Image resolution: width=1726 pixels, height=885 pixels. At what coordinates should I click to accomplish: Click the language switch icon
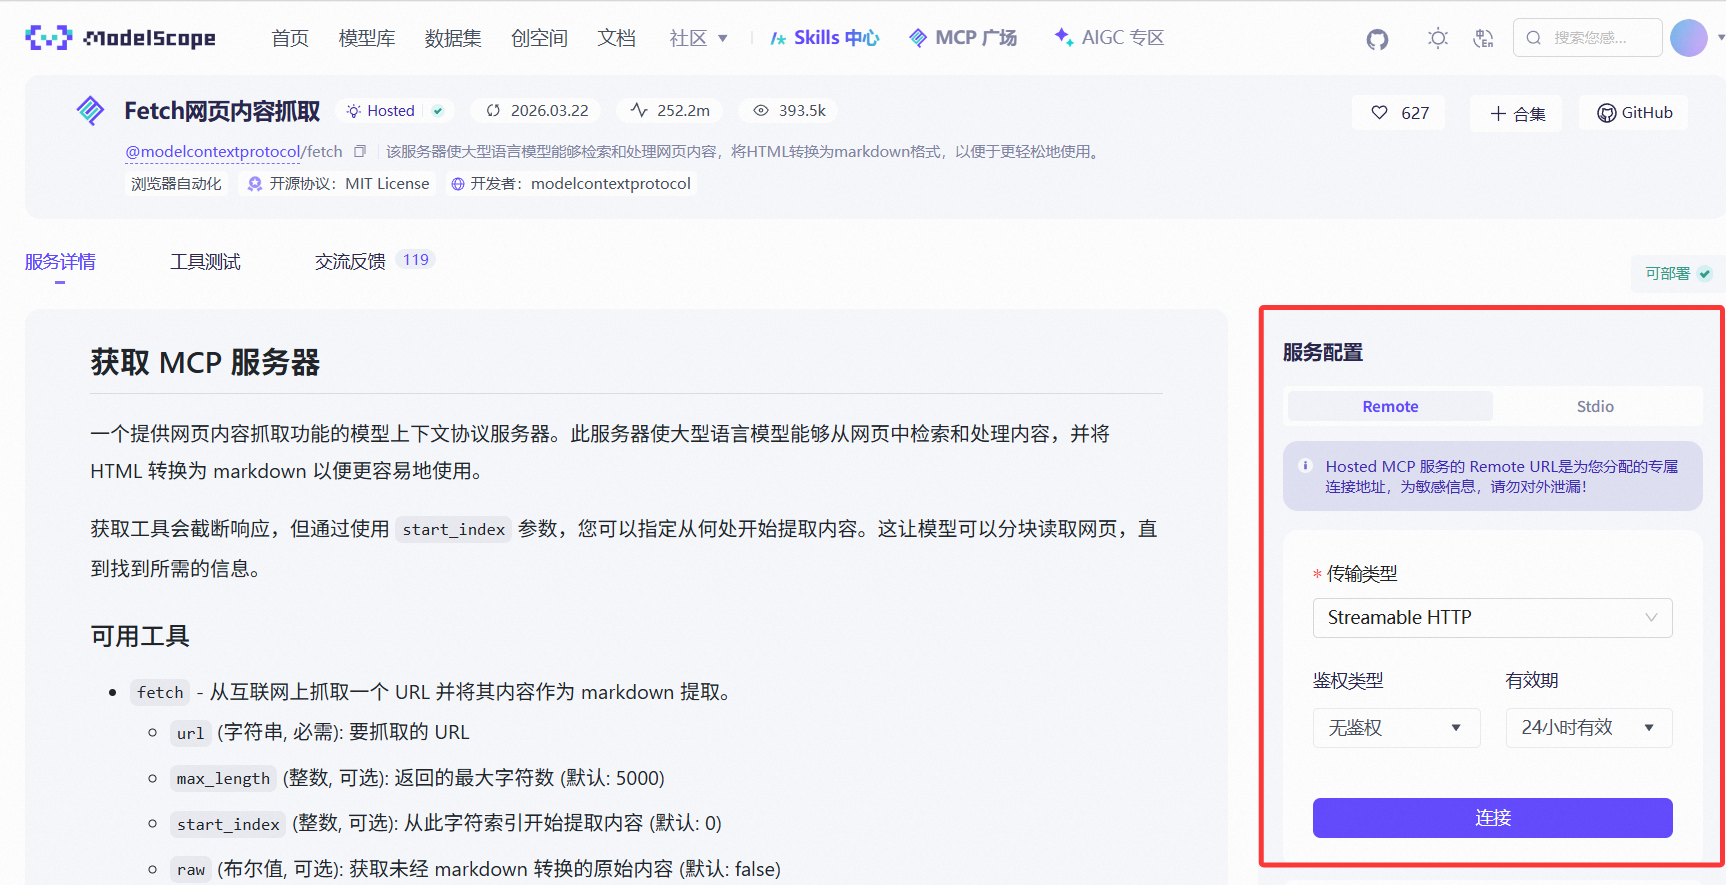(1483, 39)
